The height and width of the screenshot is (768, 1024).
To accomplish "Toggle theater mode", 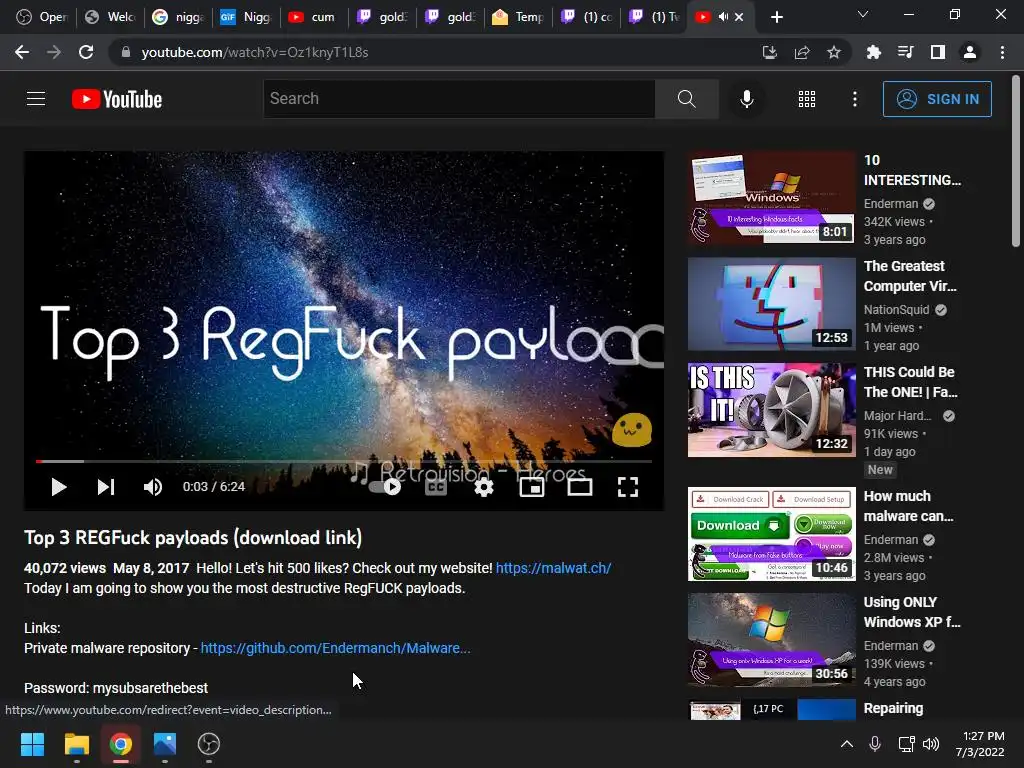I will pyautogui.click(x=580, y=487).
